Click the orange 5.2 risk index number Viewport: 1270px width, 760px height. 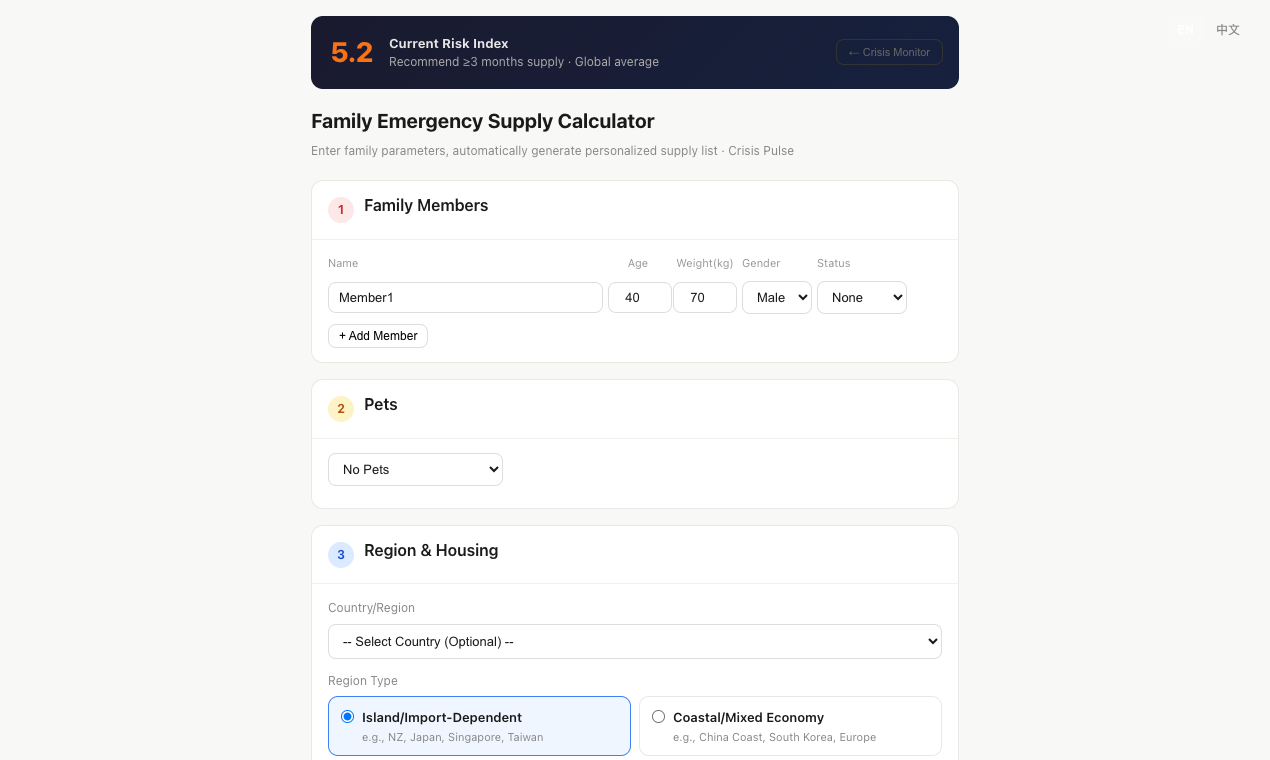point(352,52)
